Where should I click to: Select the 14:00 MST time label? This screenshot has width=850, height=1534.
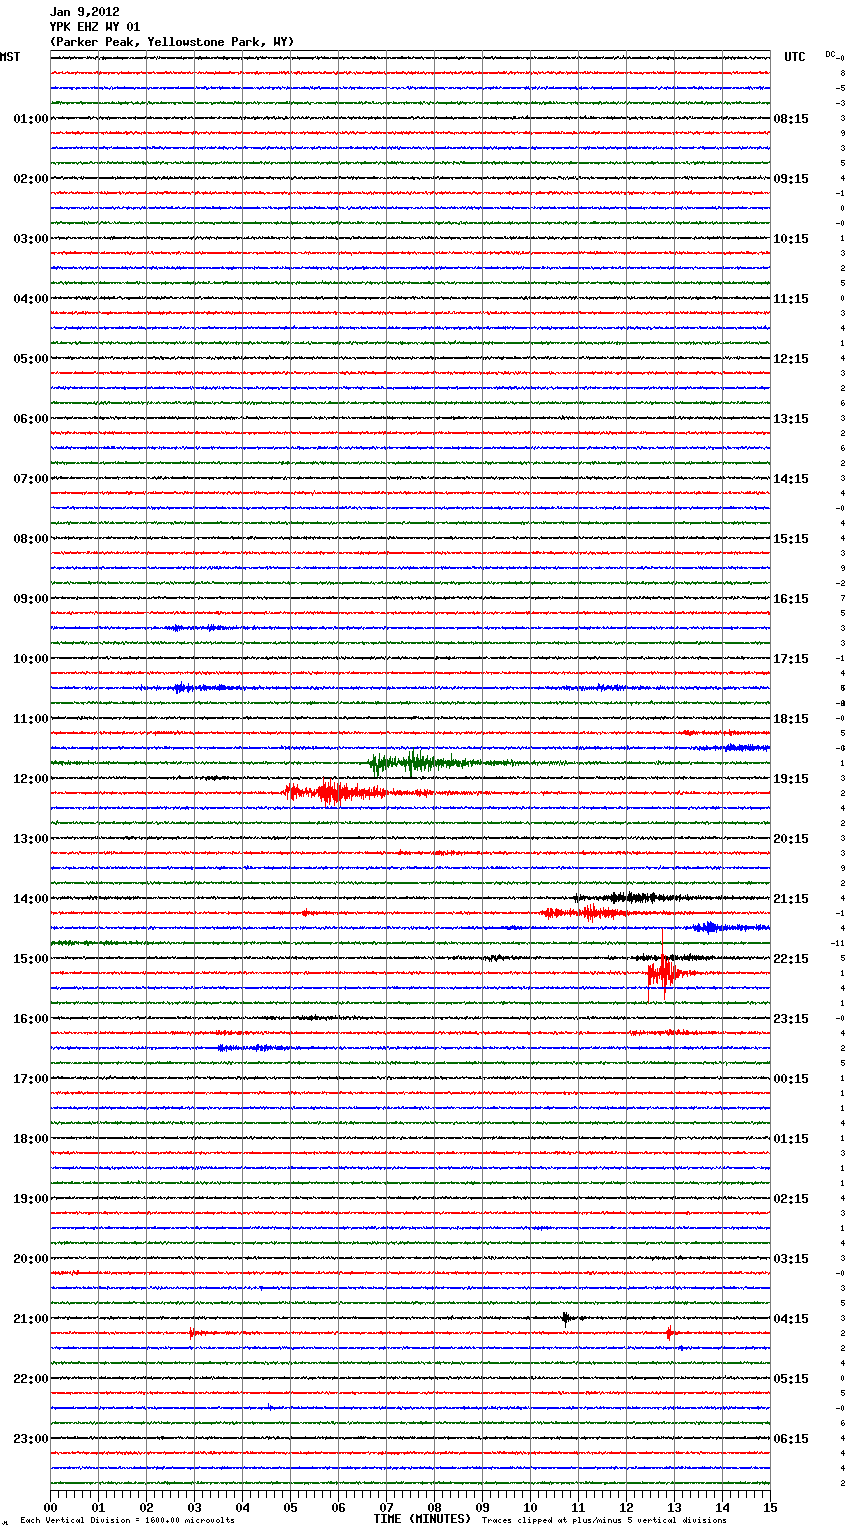click(x=31, y=899)
